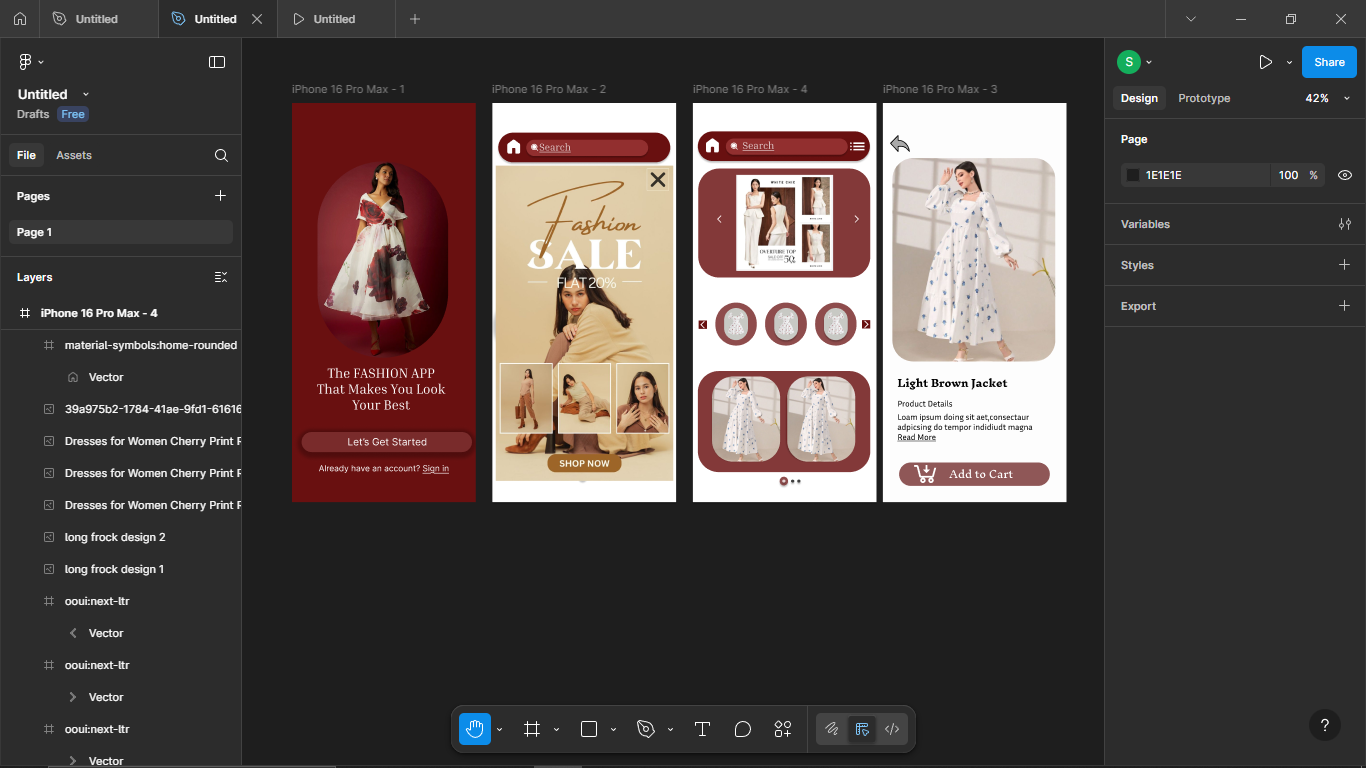Select the Prototype tab in right panel
This screenshot has height=768, width=1366.
pos(1204,98)
